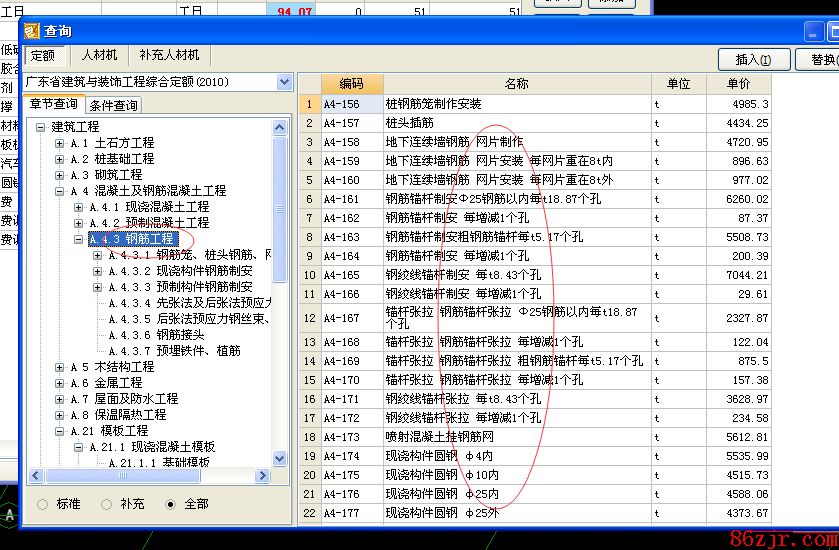Click the 插入 button

pyautogui.click(x=753, y=60)
